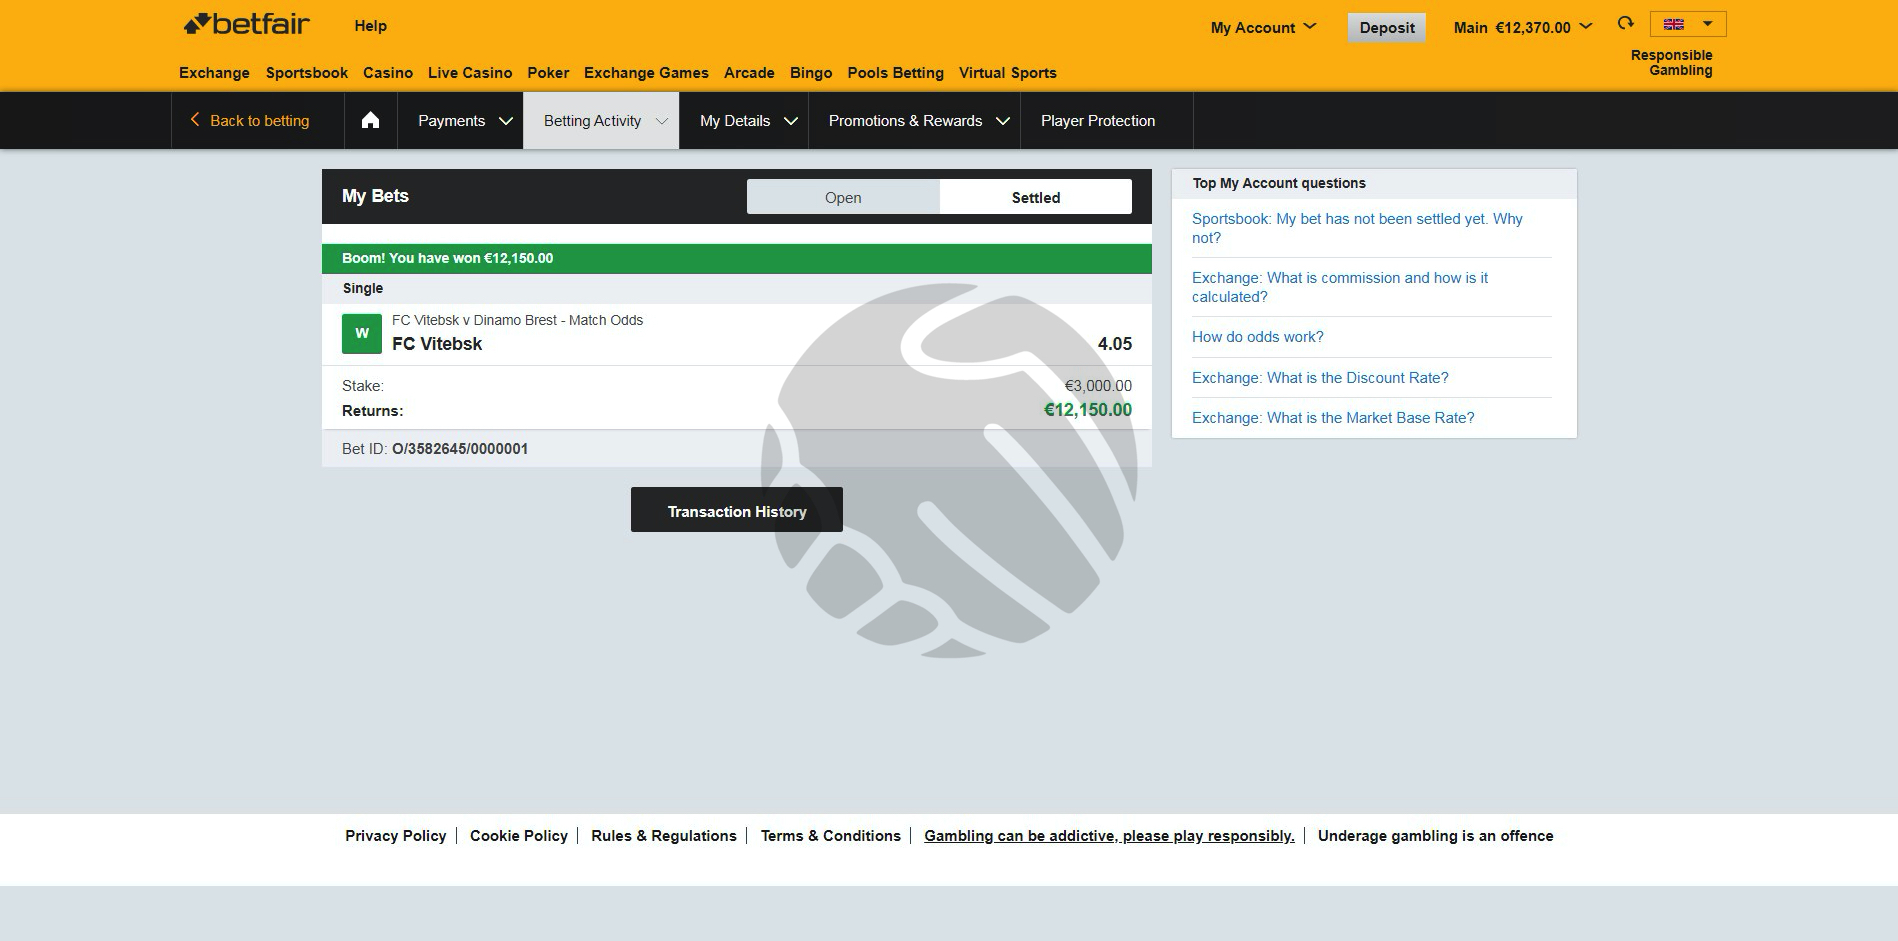Open 'My bet has not been settled yet' question
The image size is (1898, 941).
[x=1357, y=228]
